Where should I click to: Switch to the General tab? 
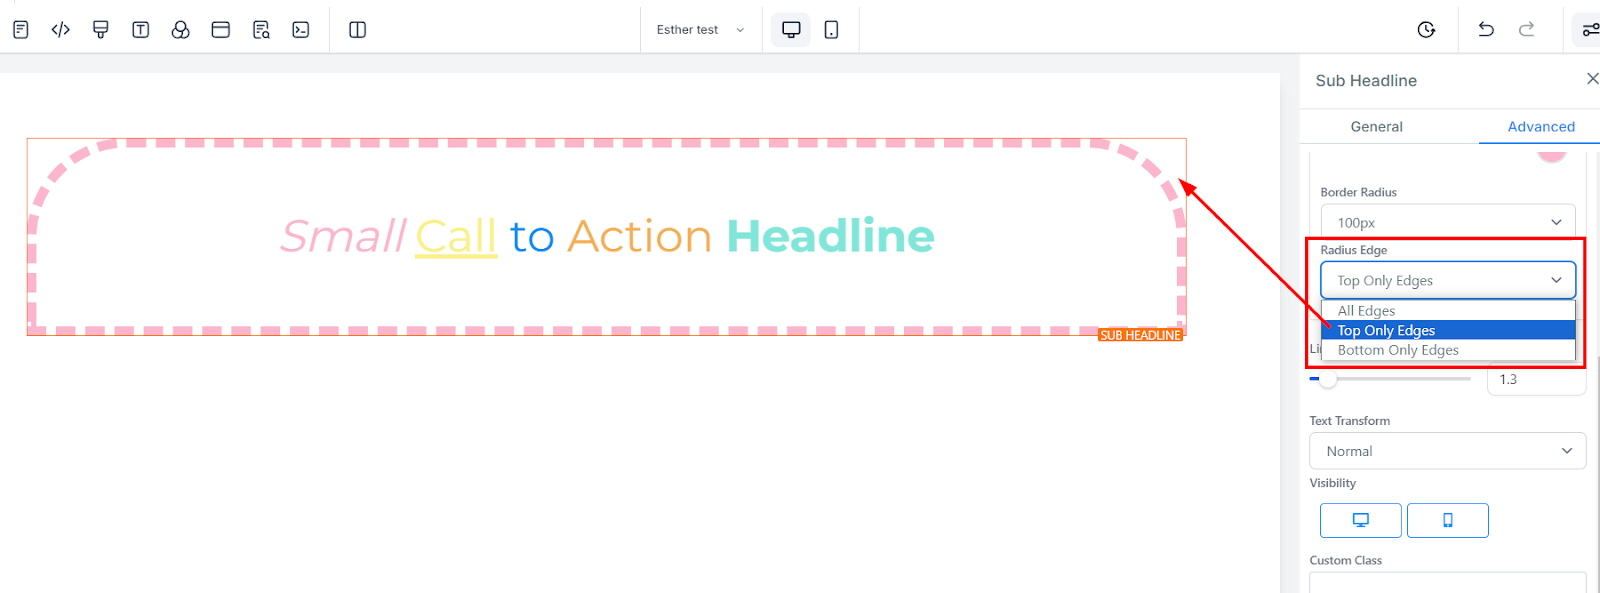1376,127
